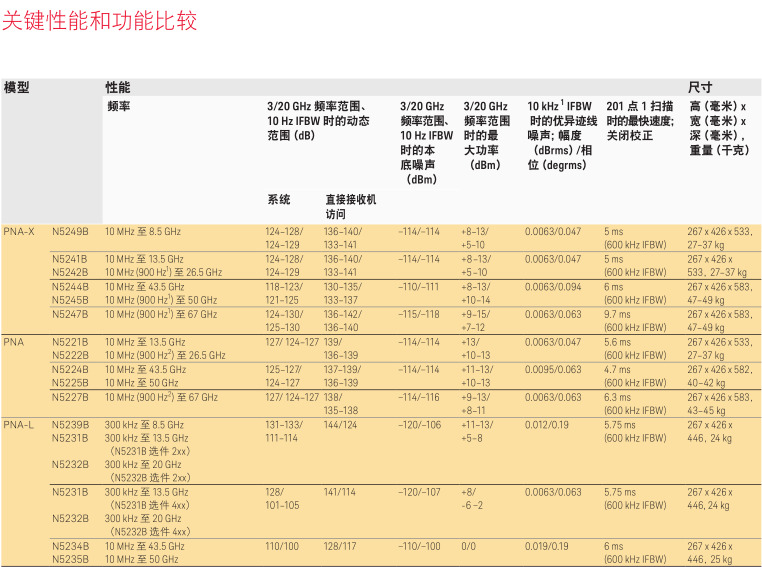Click the N5224B system range 125-127/
Viewport: 762px width, 567px height.
[x=283, y=369]
